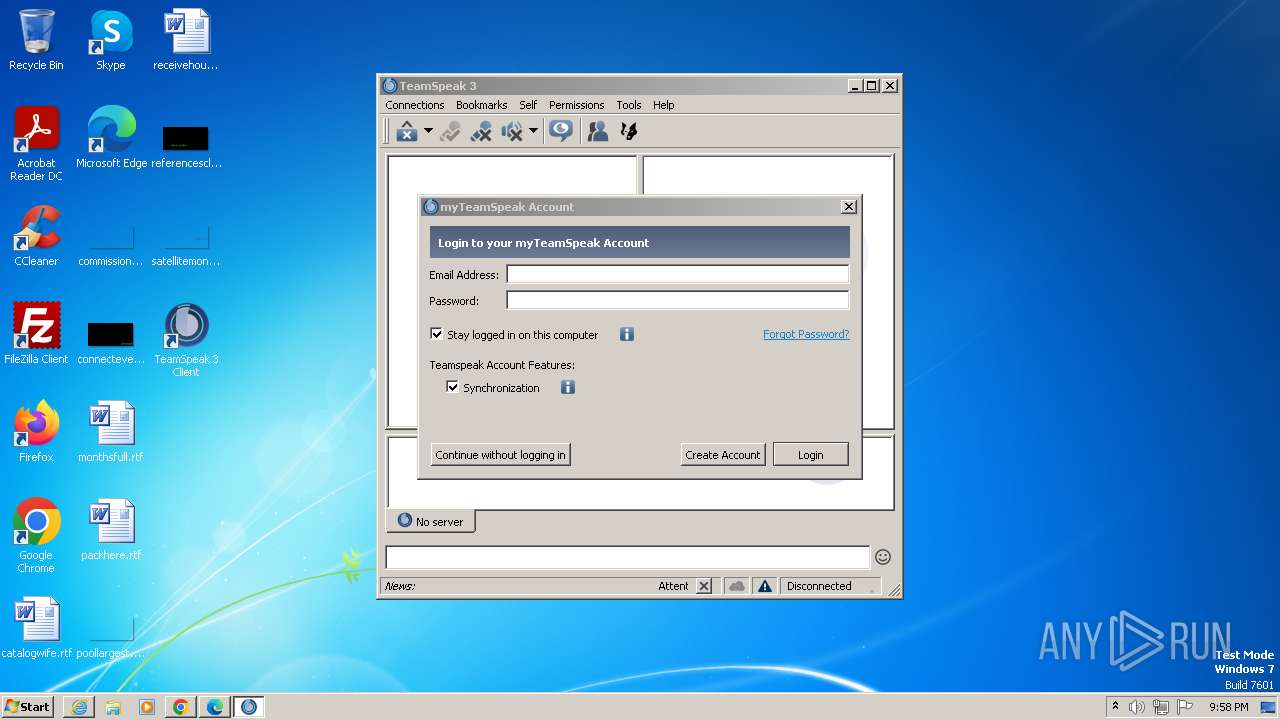Select the catalogwife.rtf desktop file
This screenshot has width=1280, height=720.
coord(36,627)
